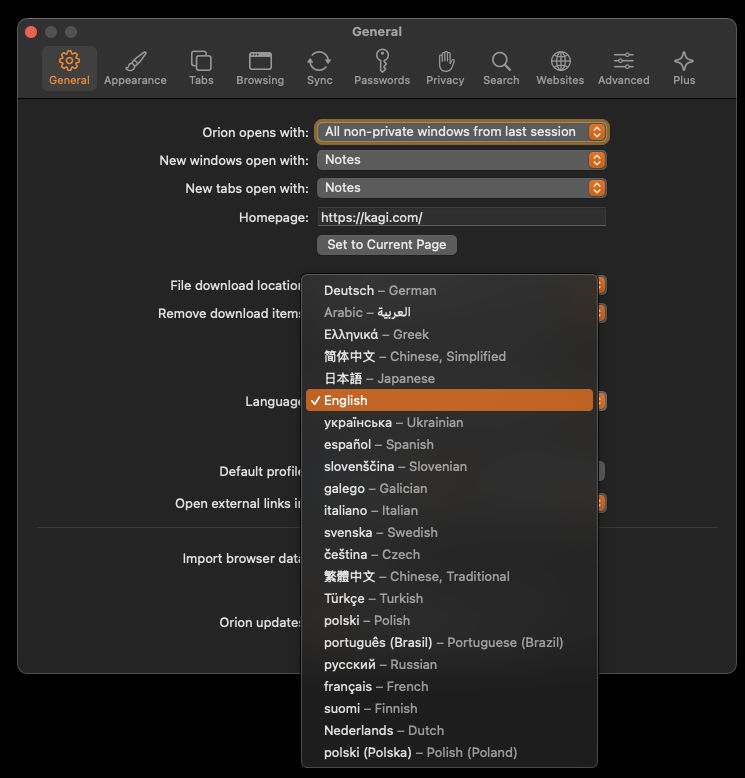Open Browsing preferences icon
The width and height of the screenshot is (745, 778).
pos(260,68)
